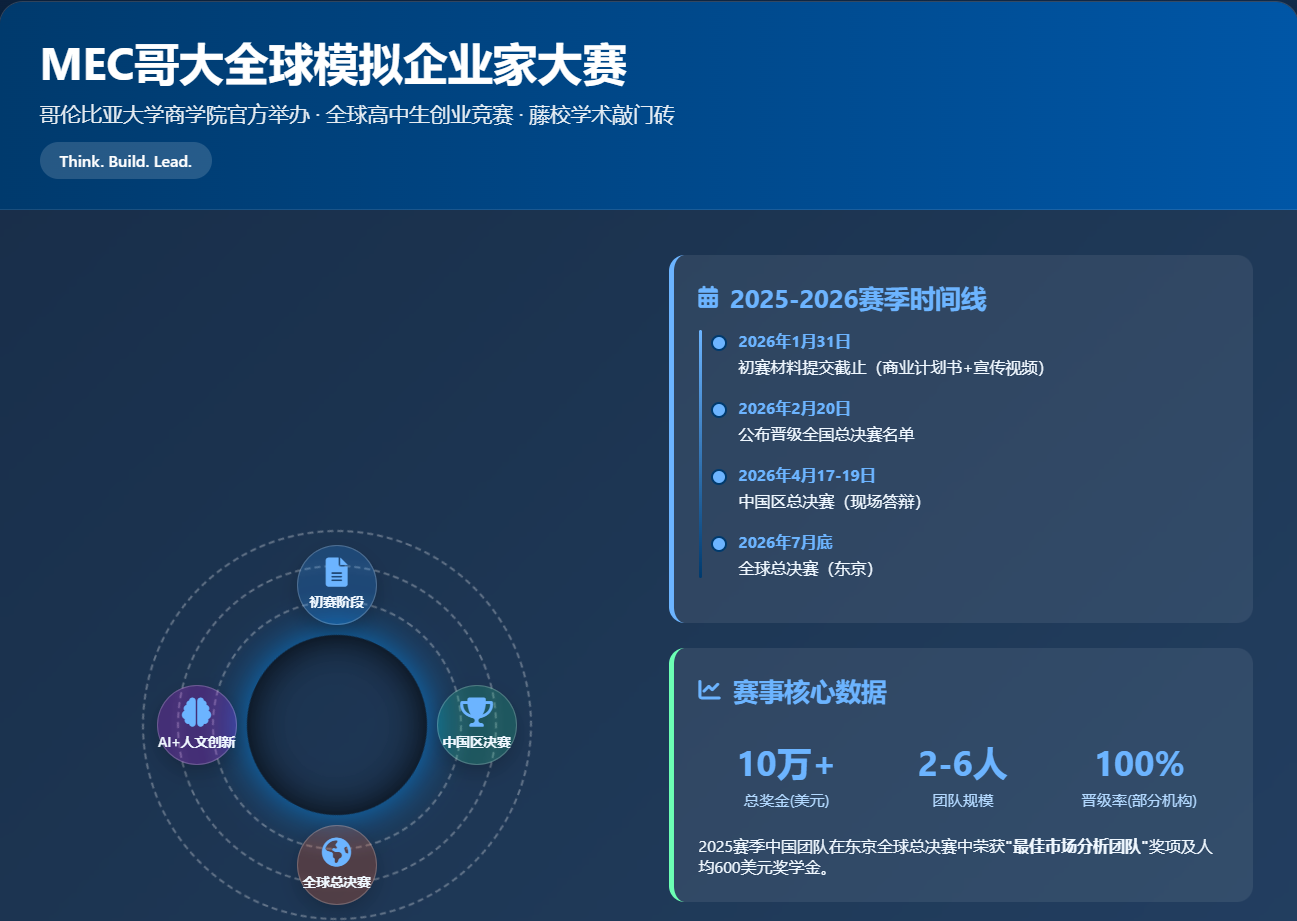Select the brain icon for AI+人文创新
The height and width of the screenshot is (921, 1297).
click(x=197, y=712)
